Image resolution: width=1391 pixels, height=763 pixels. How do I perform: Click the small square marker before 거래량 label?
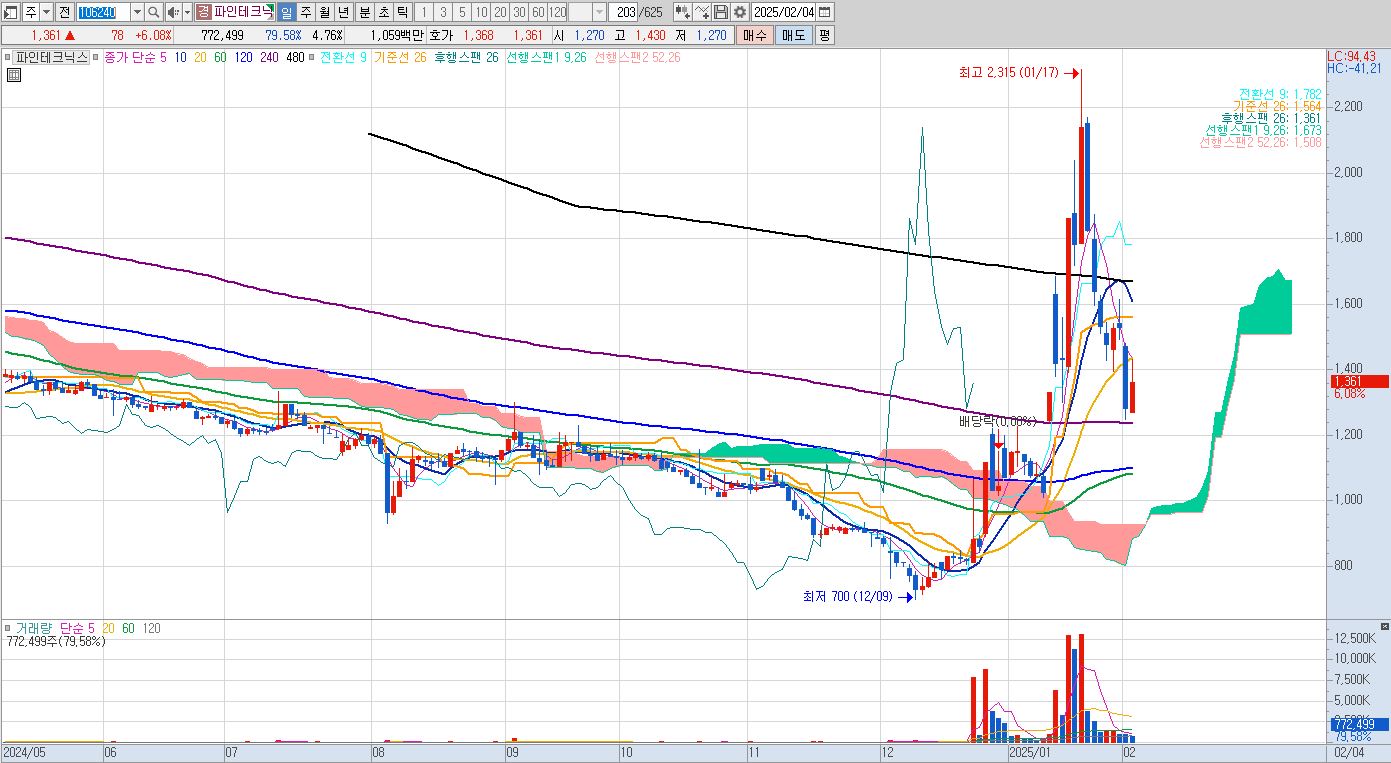(8, 628)
